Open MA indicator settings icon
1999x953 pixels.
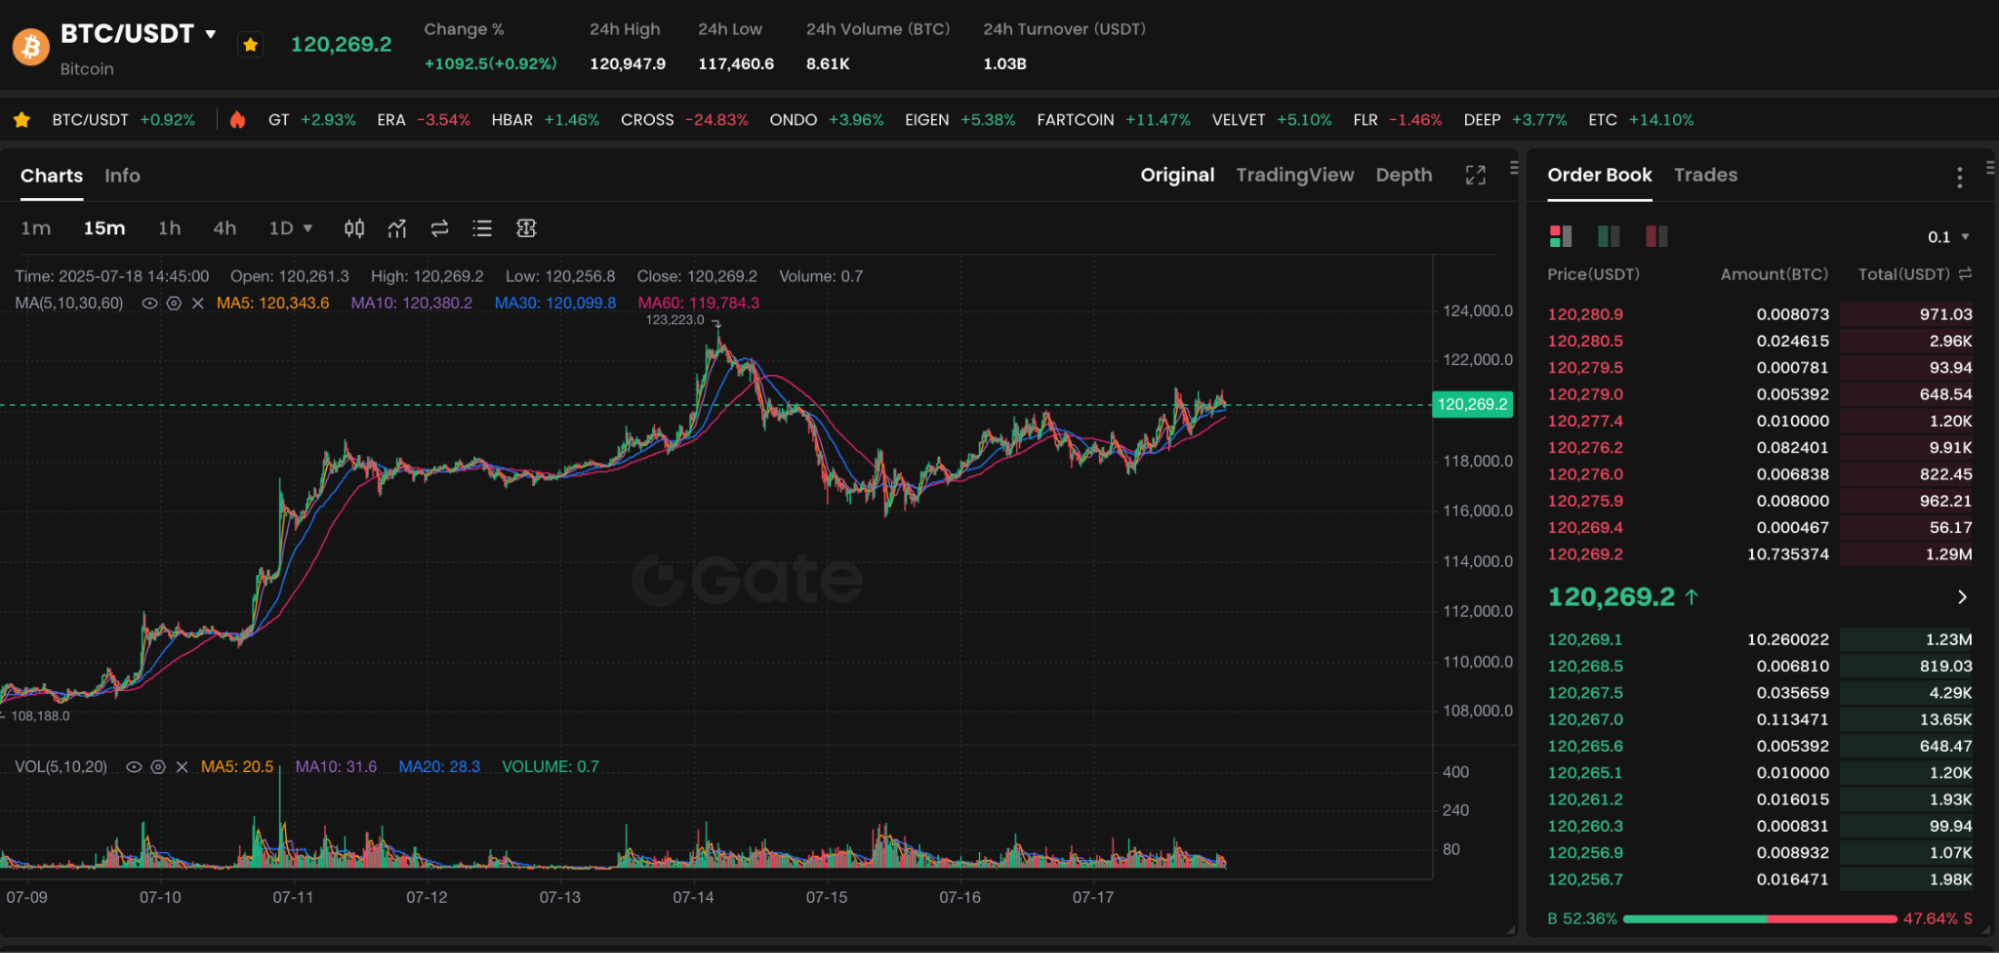coord(174,303)
